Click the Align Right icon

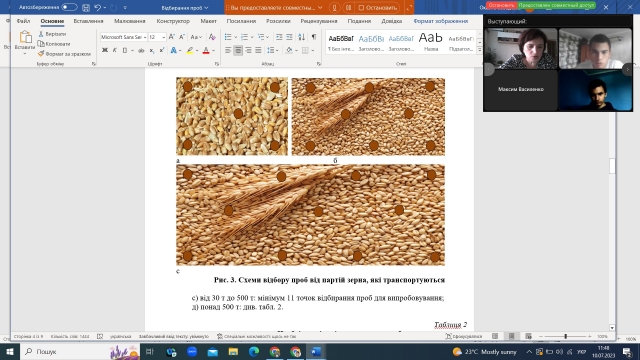coord(248,50)
